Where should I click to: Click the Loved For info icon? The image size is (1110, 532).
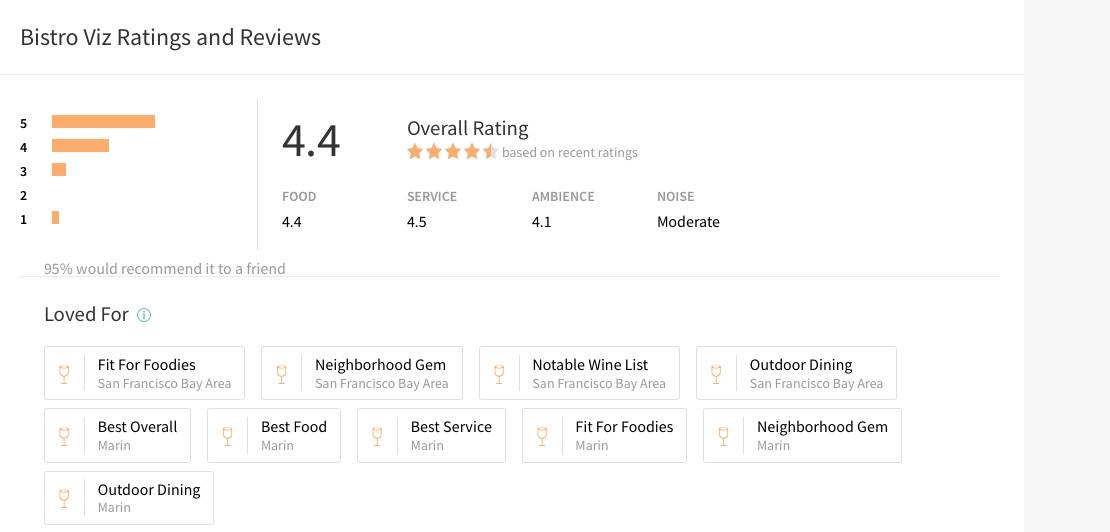point(144,315)
